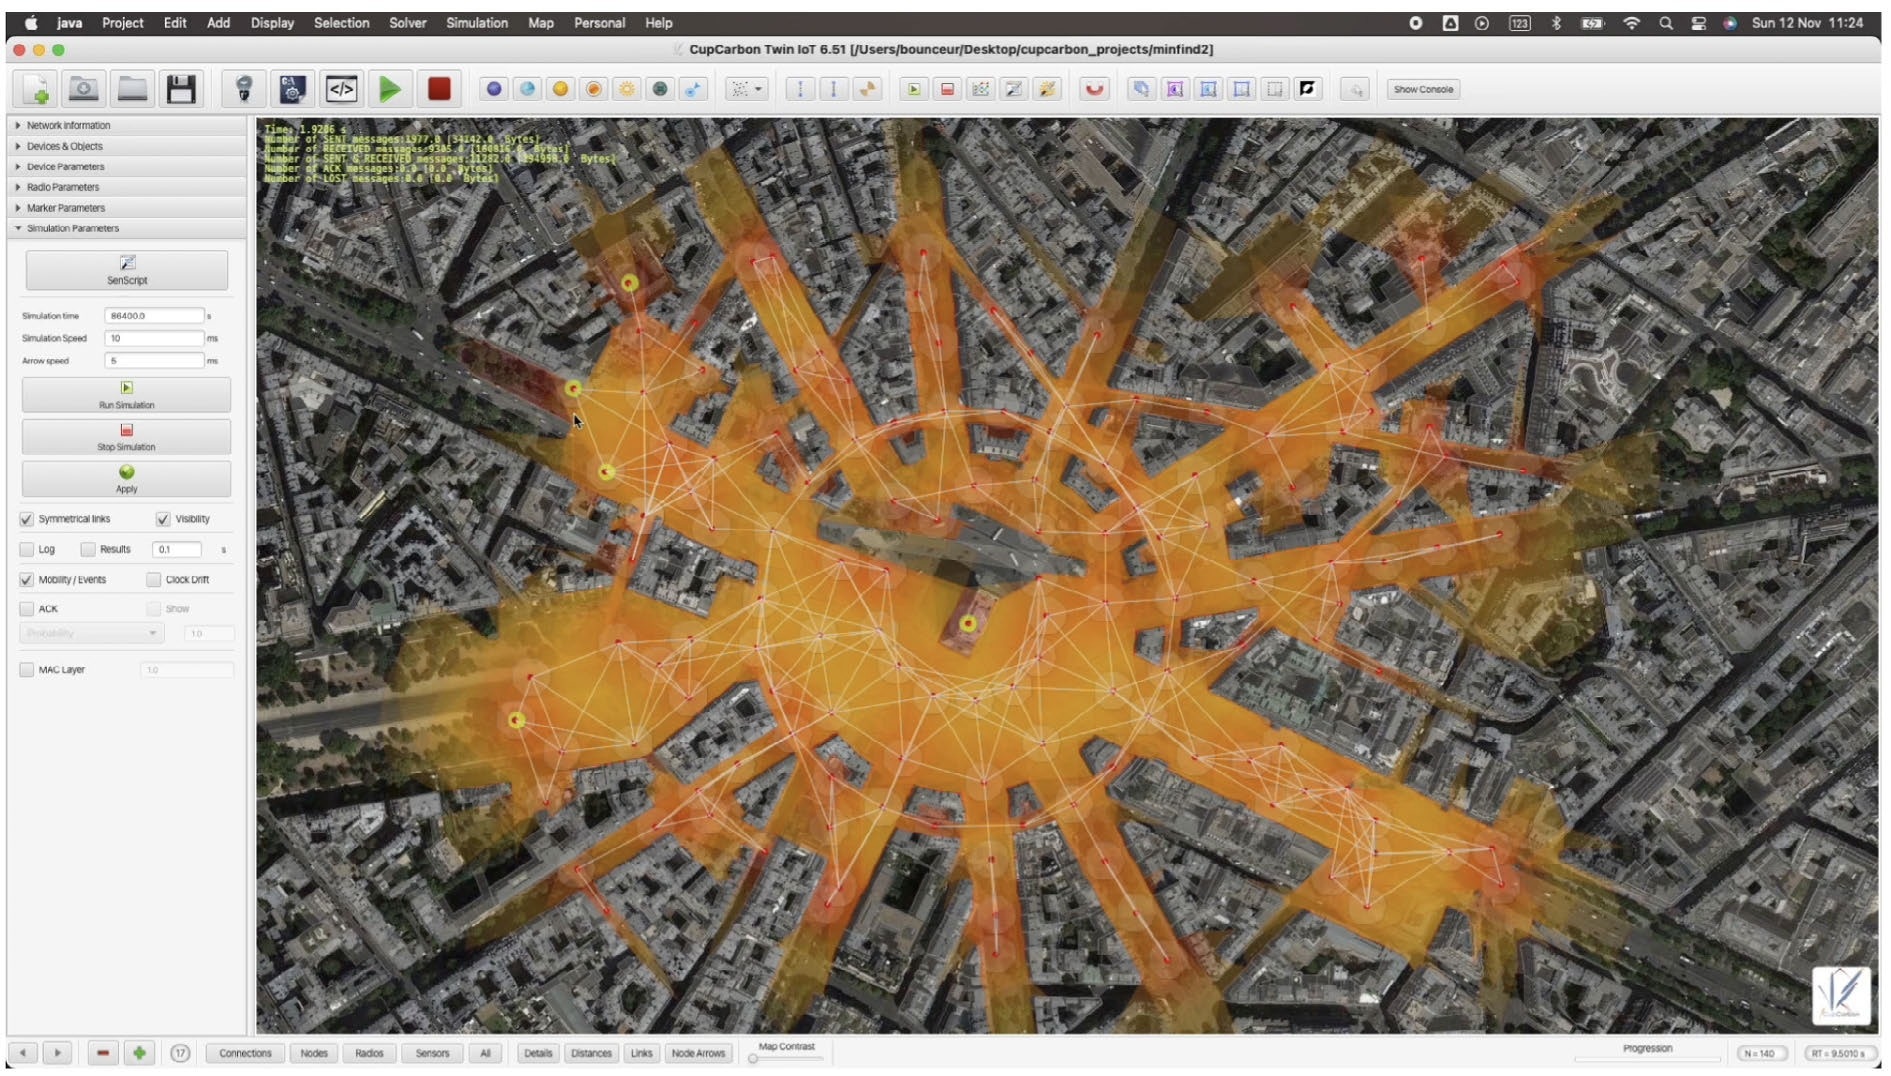Viewport: 1891px width, 1076px height.
Task: Enable the Clock Drift checkbox
Action: click(x=153, y=580)
